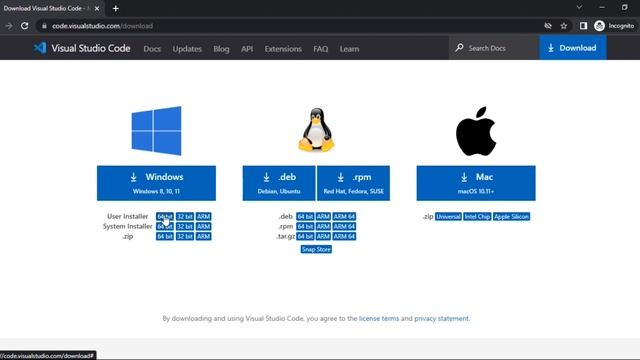The width and height of the screenshot is (640, 360).
Task: Download the Windows 8, 10, 11 installer
Action: (x=156, y=183)
